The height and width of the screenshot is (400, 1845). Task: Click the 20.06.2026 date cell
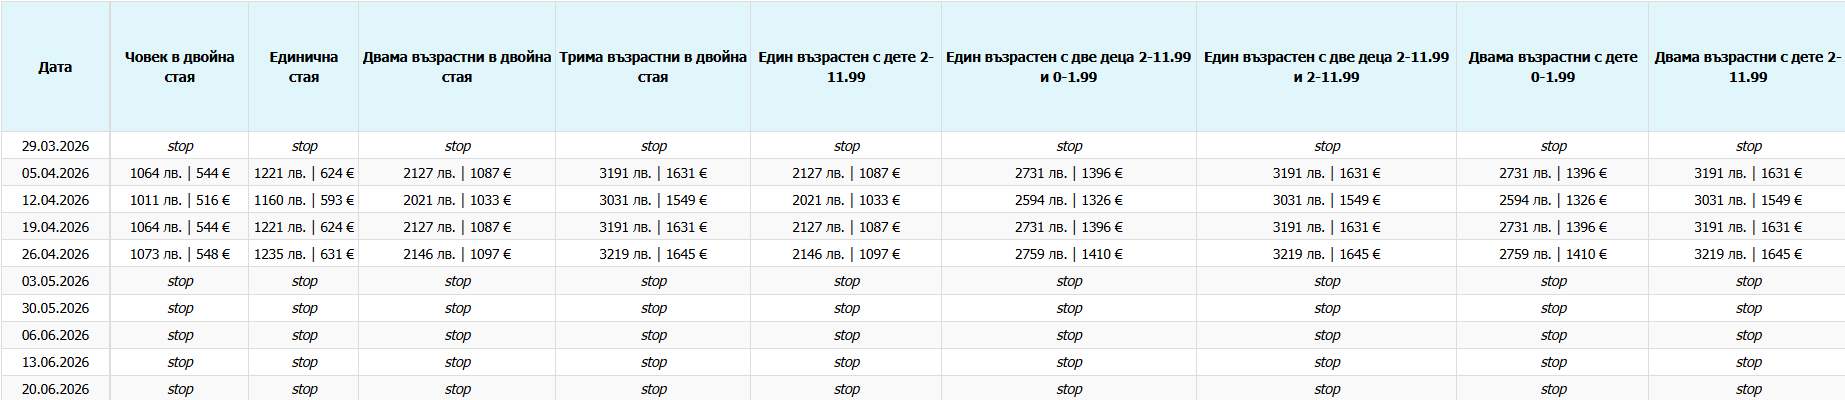(55, 389)
